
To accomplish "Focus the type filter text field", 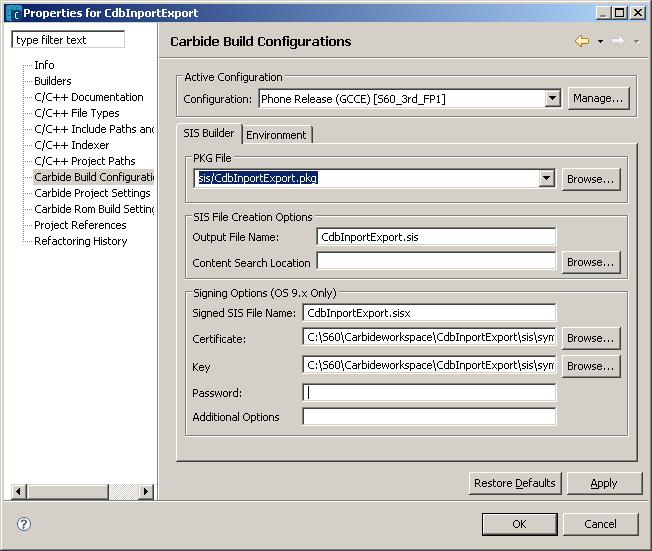I will (68, 40).
